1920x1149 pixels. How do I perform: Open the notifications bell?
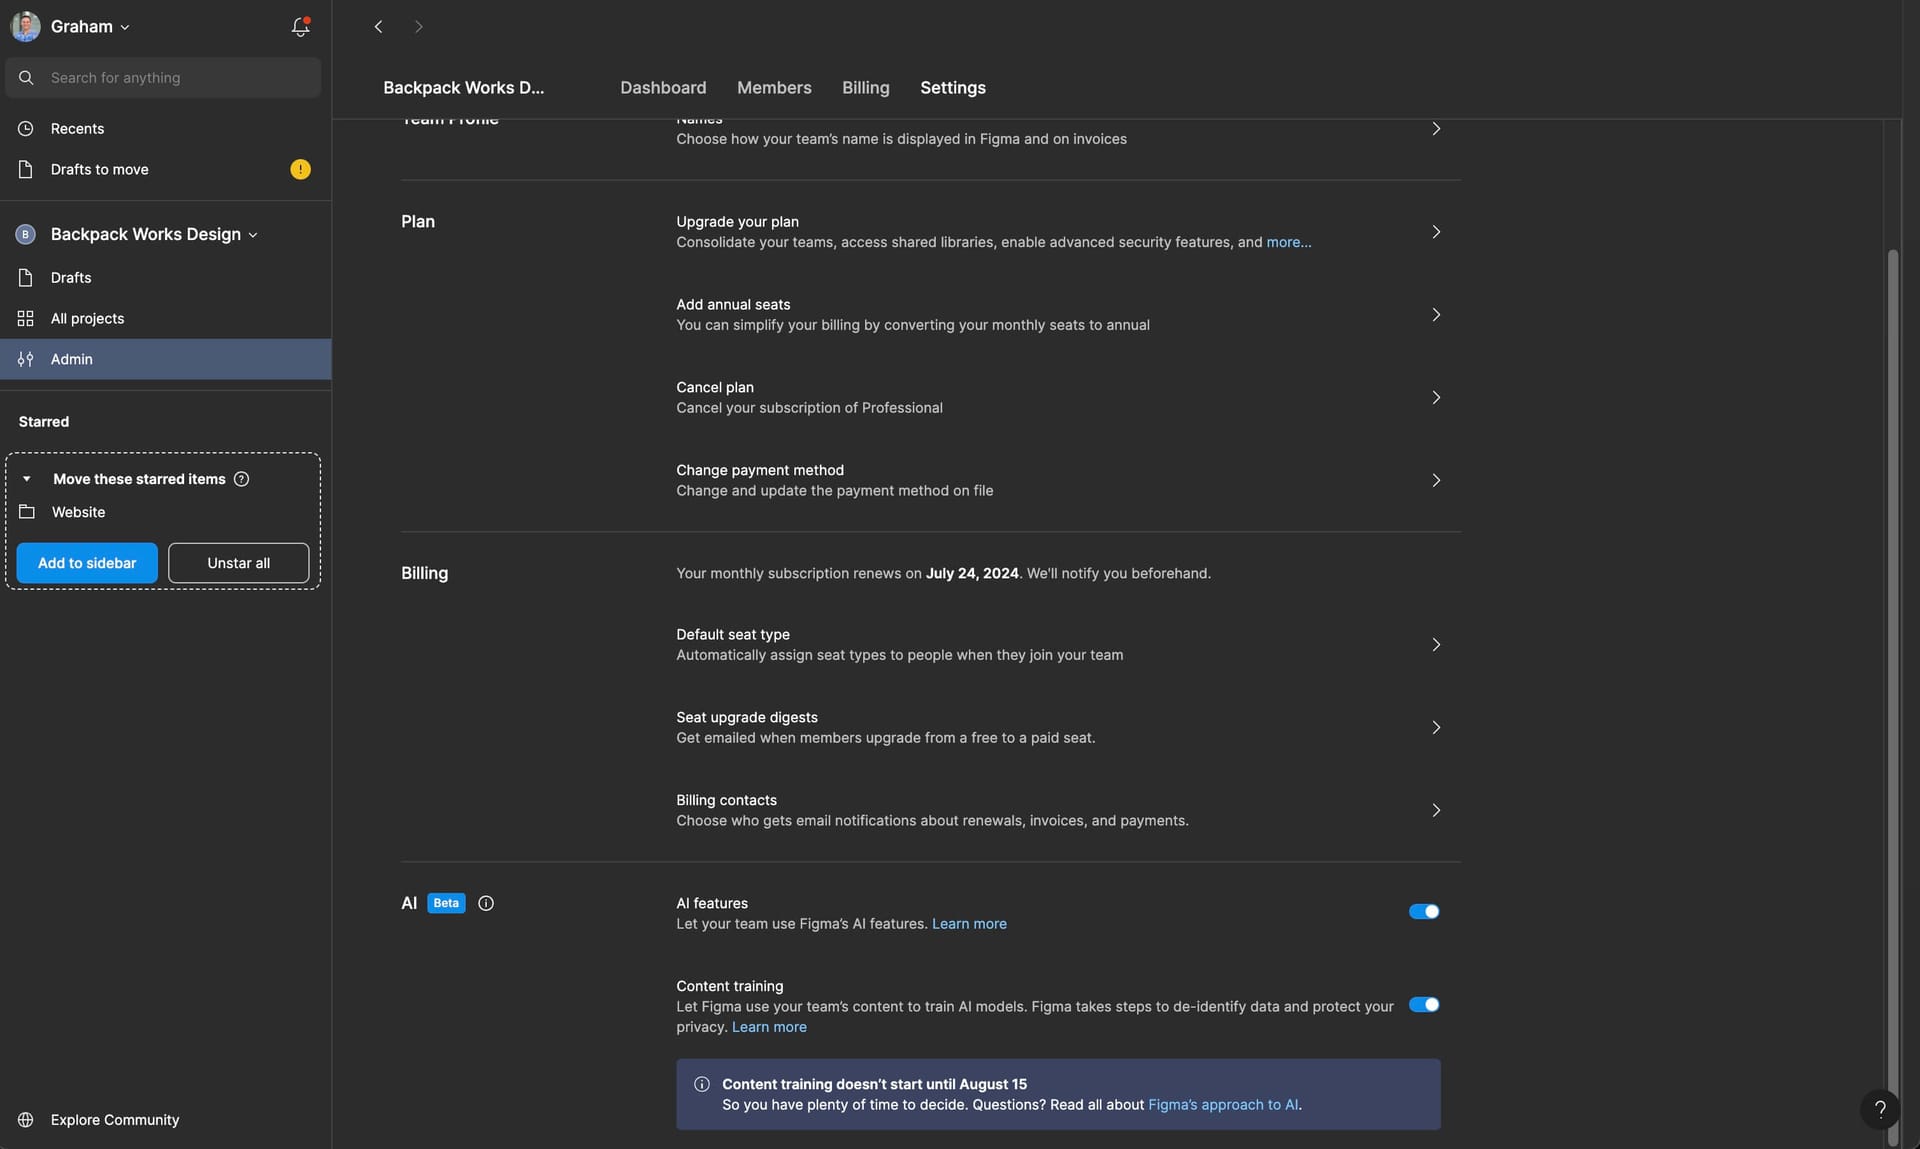298,26
